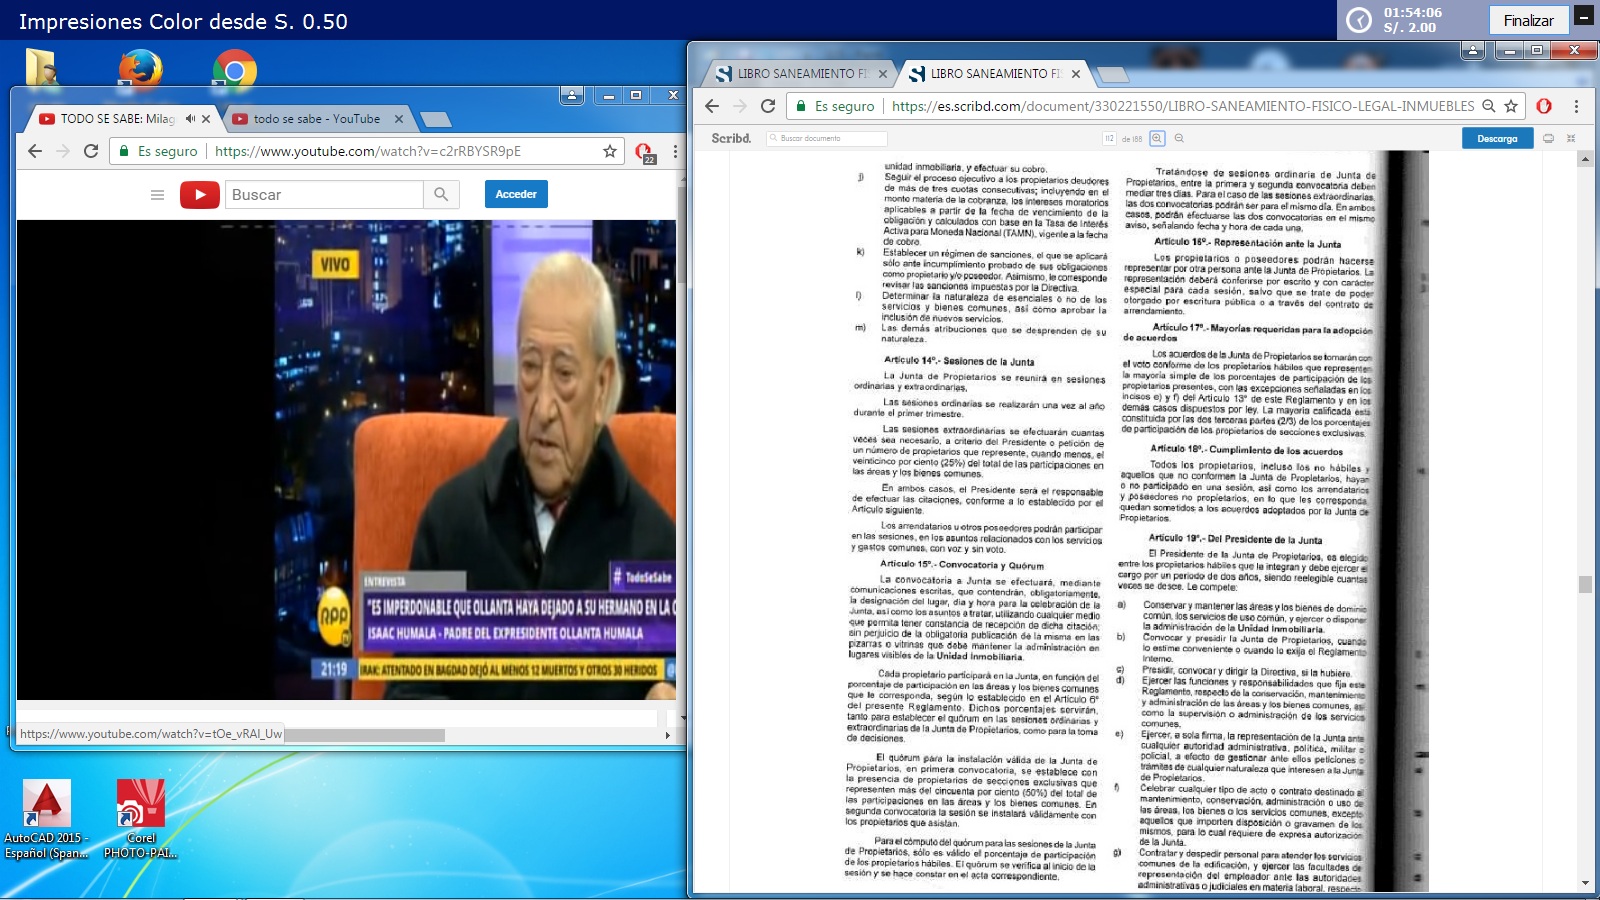Open the Opera extension icon in Scribd window
Screen dimensions: 1600x900
tap(1544, 106)
